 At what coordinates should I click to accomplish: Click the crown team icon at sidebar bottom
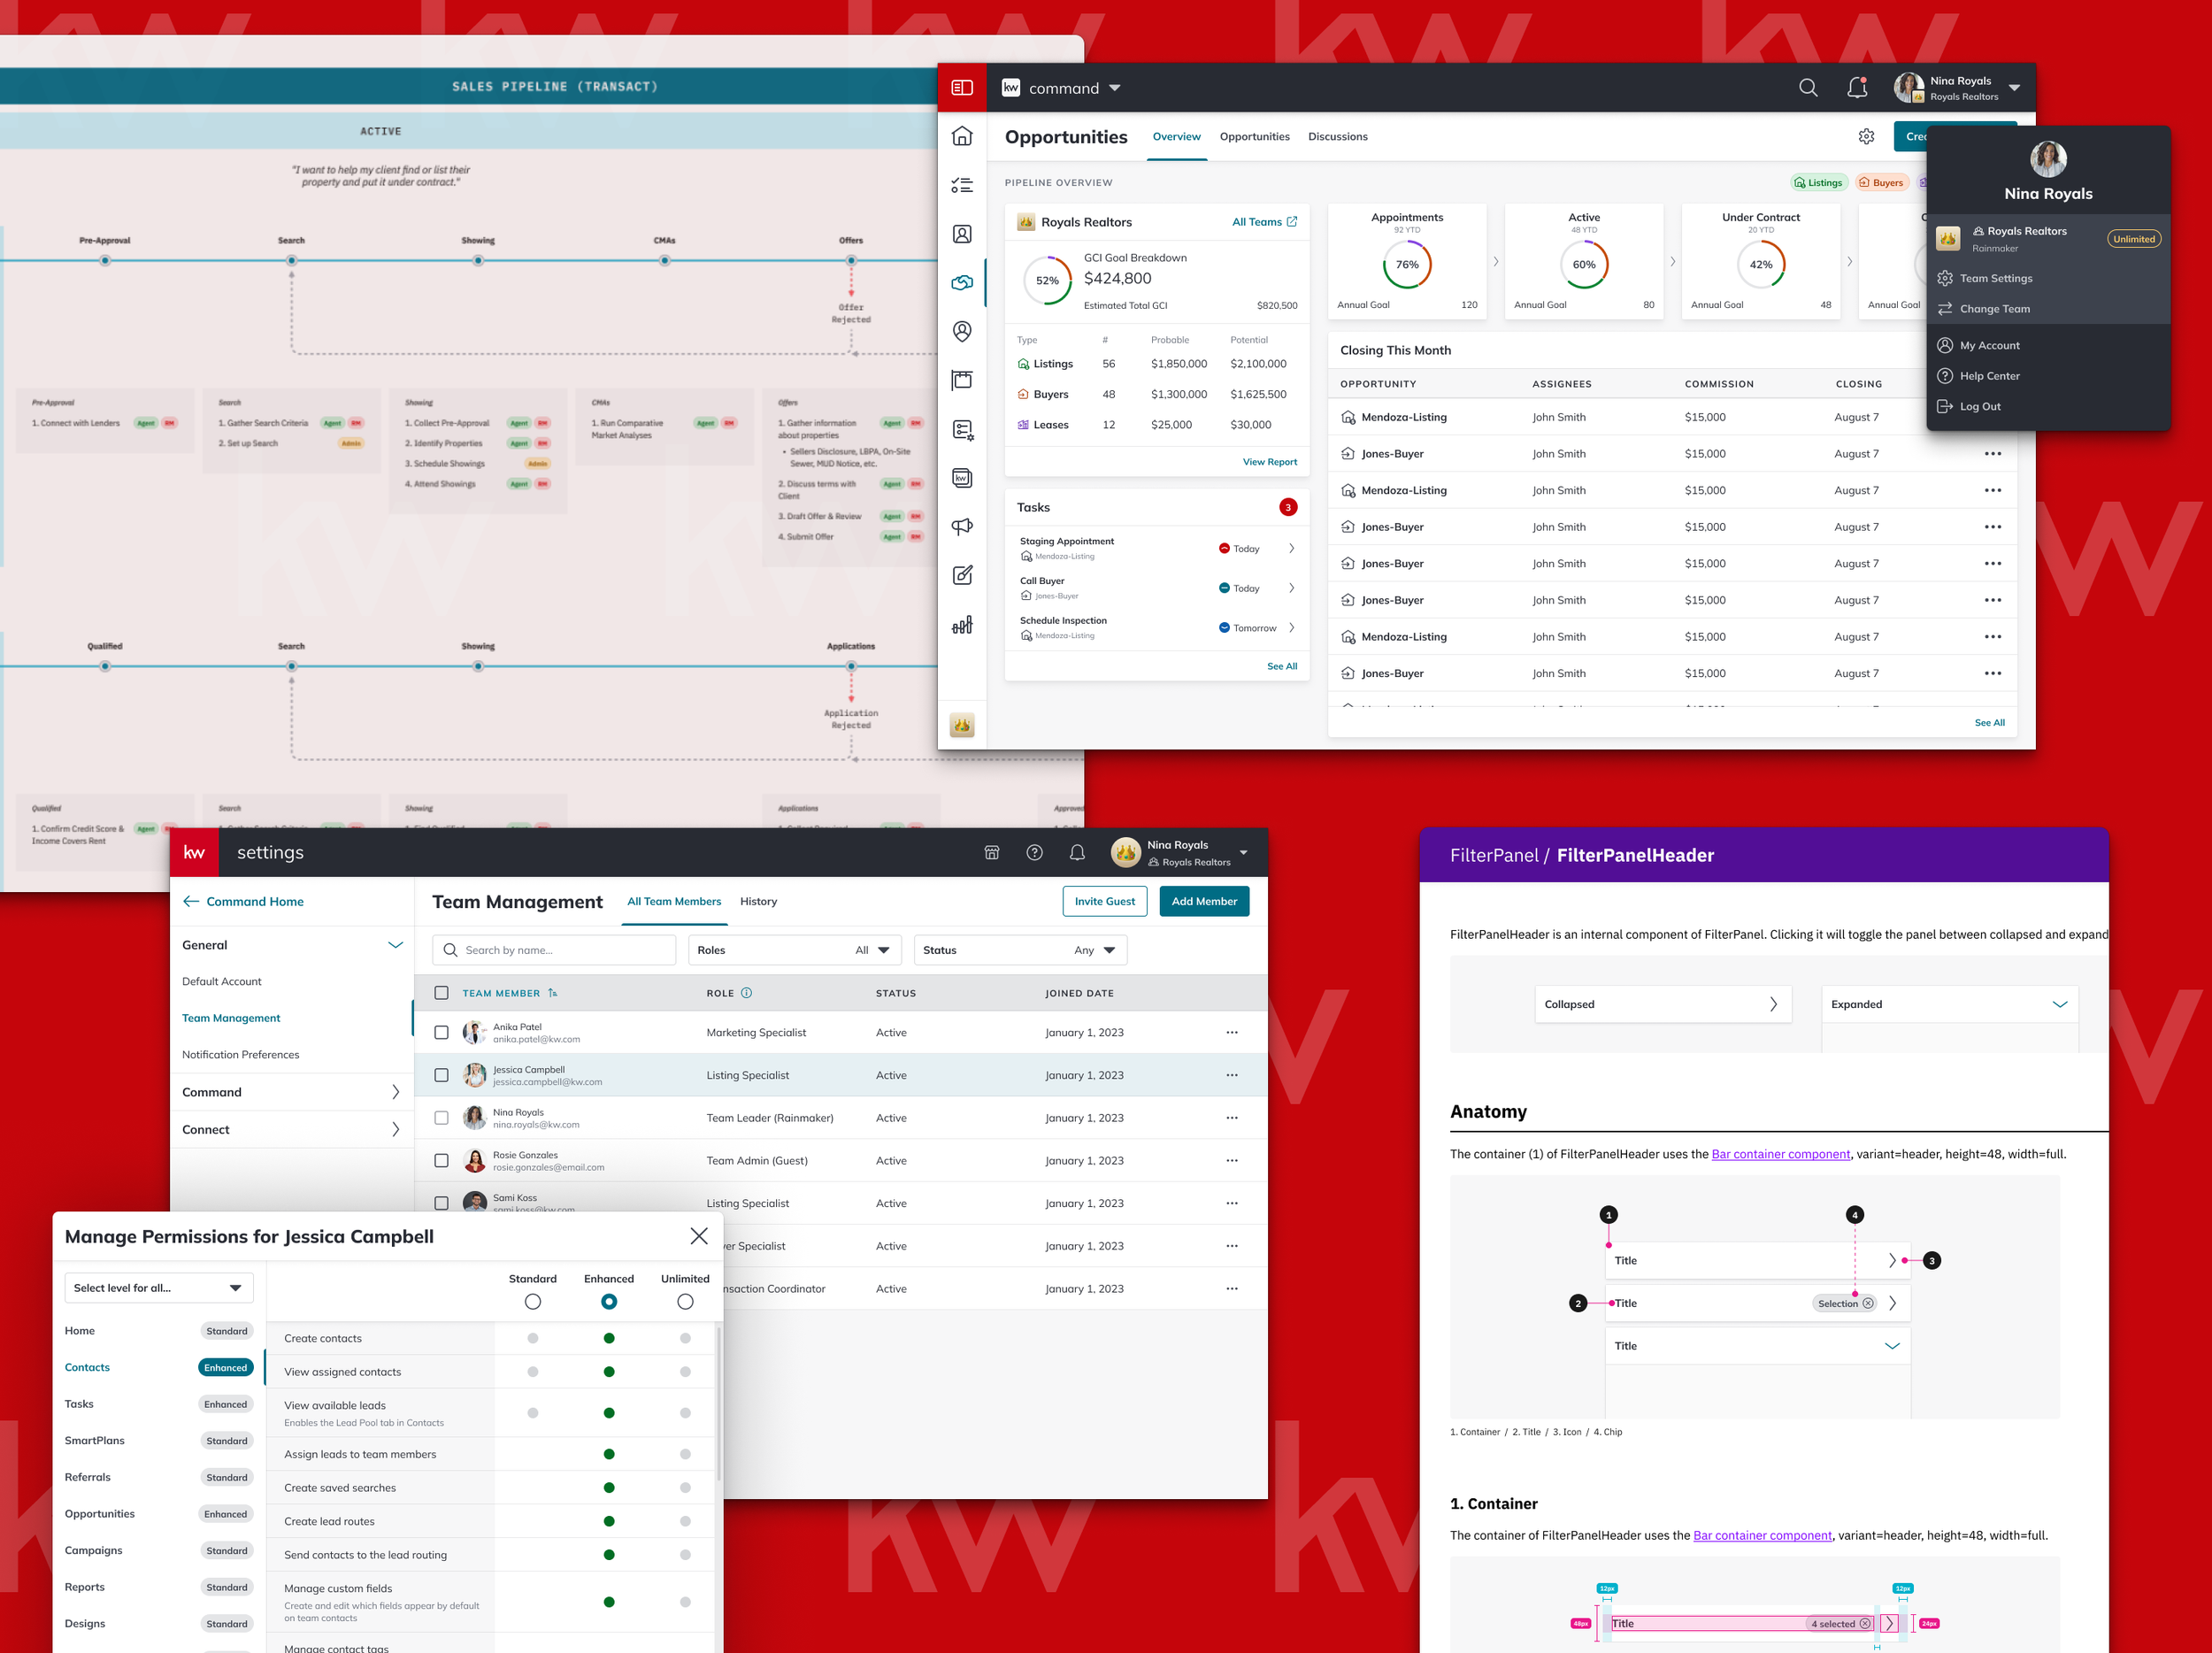pyautogui.click(x=962, y=725)
